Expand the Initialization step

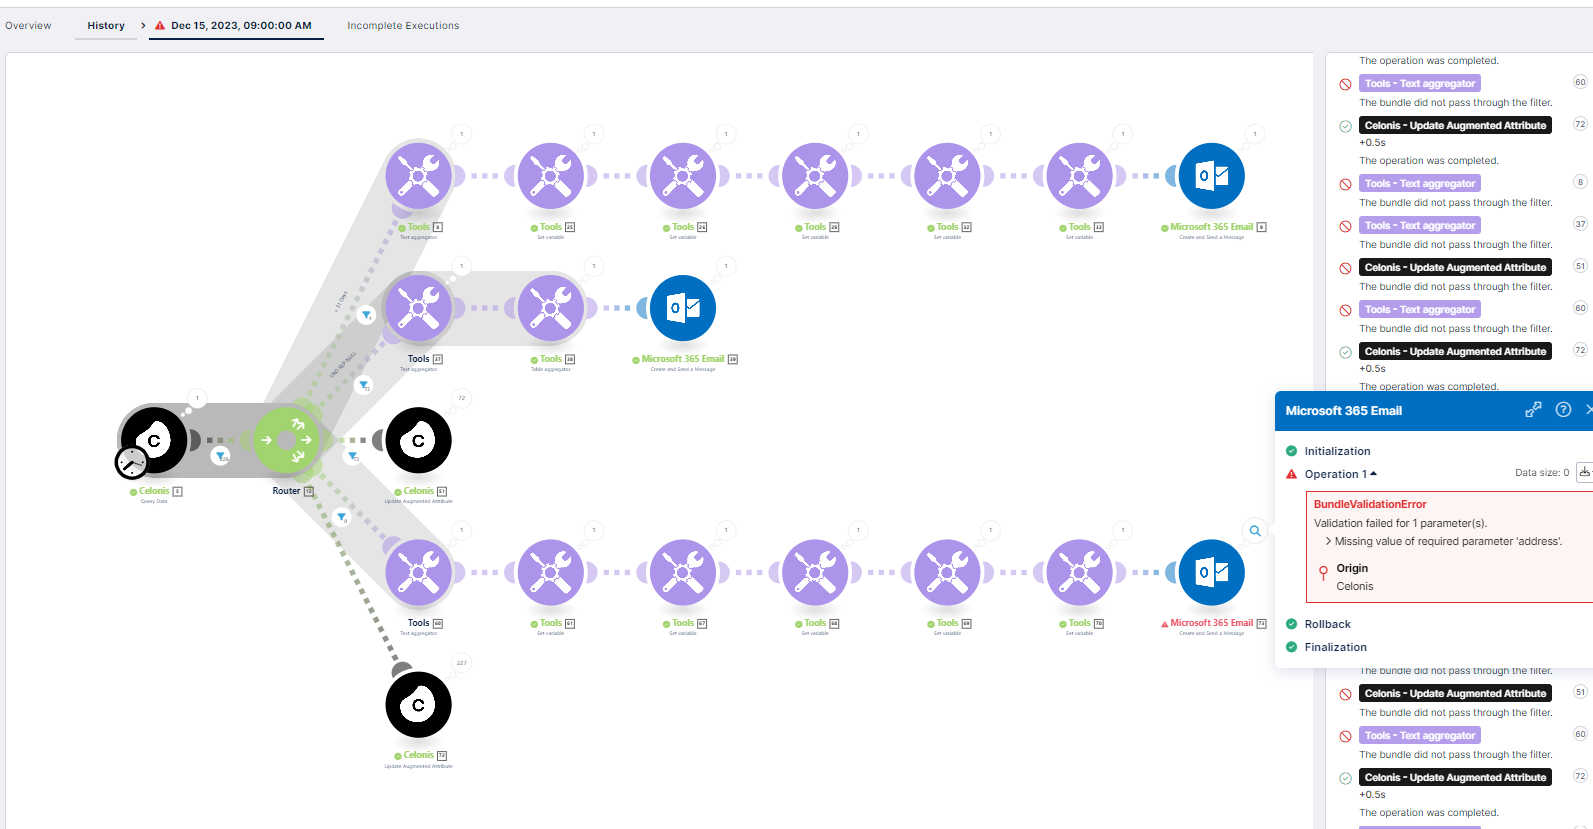pyautogui.click(x=1337, y=451)
